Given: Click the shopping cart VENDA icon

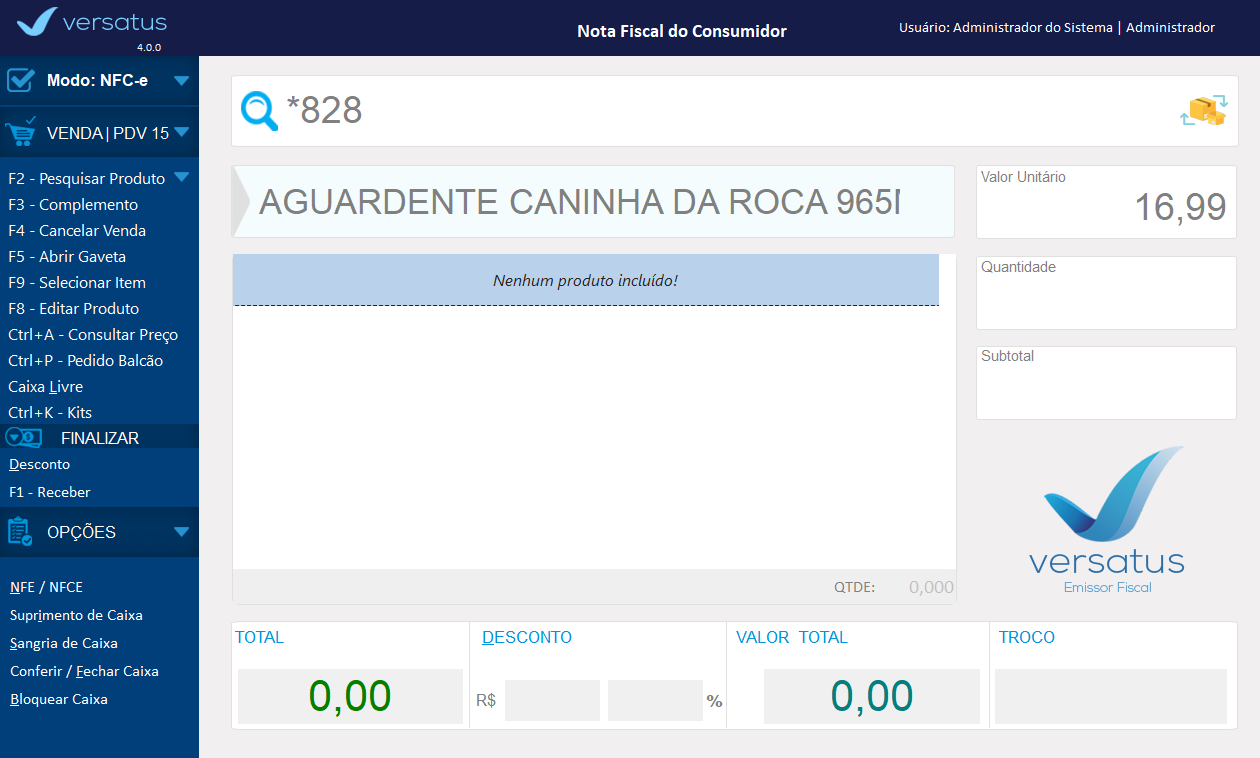Looking at the screenshot, I should coord(21,132).
